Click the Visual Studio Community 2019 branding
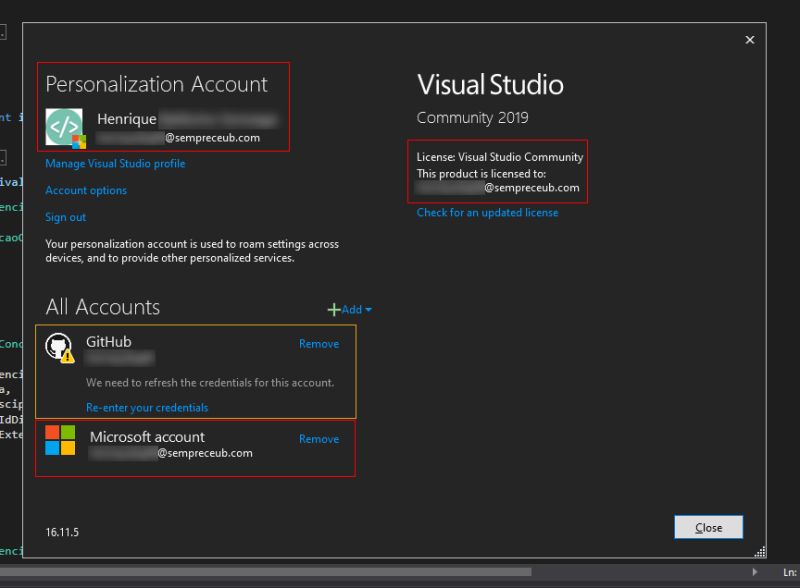The image size is (800, 588). pyautogui.click(x=490, y=98)
